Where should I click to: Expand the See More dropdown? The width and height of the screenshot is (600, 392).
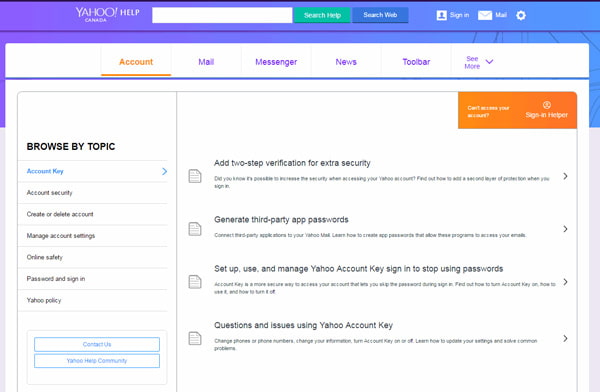point(478,62)
